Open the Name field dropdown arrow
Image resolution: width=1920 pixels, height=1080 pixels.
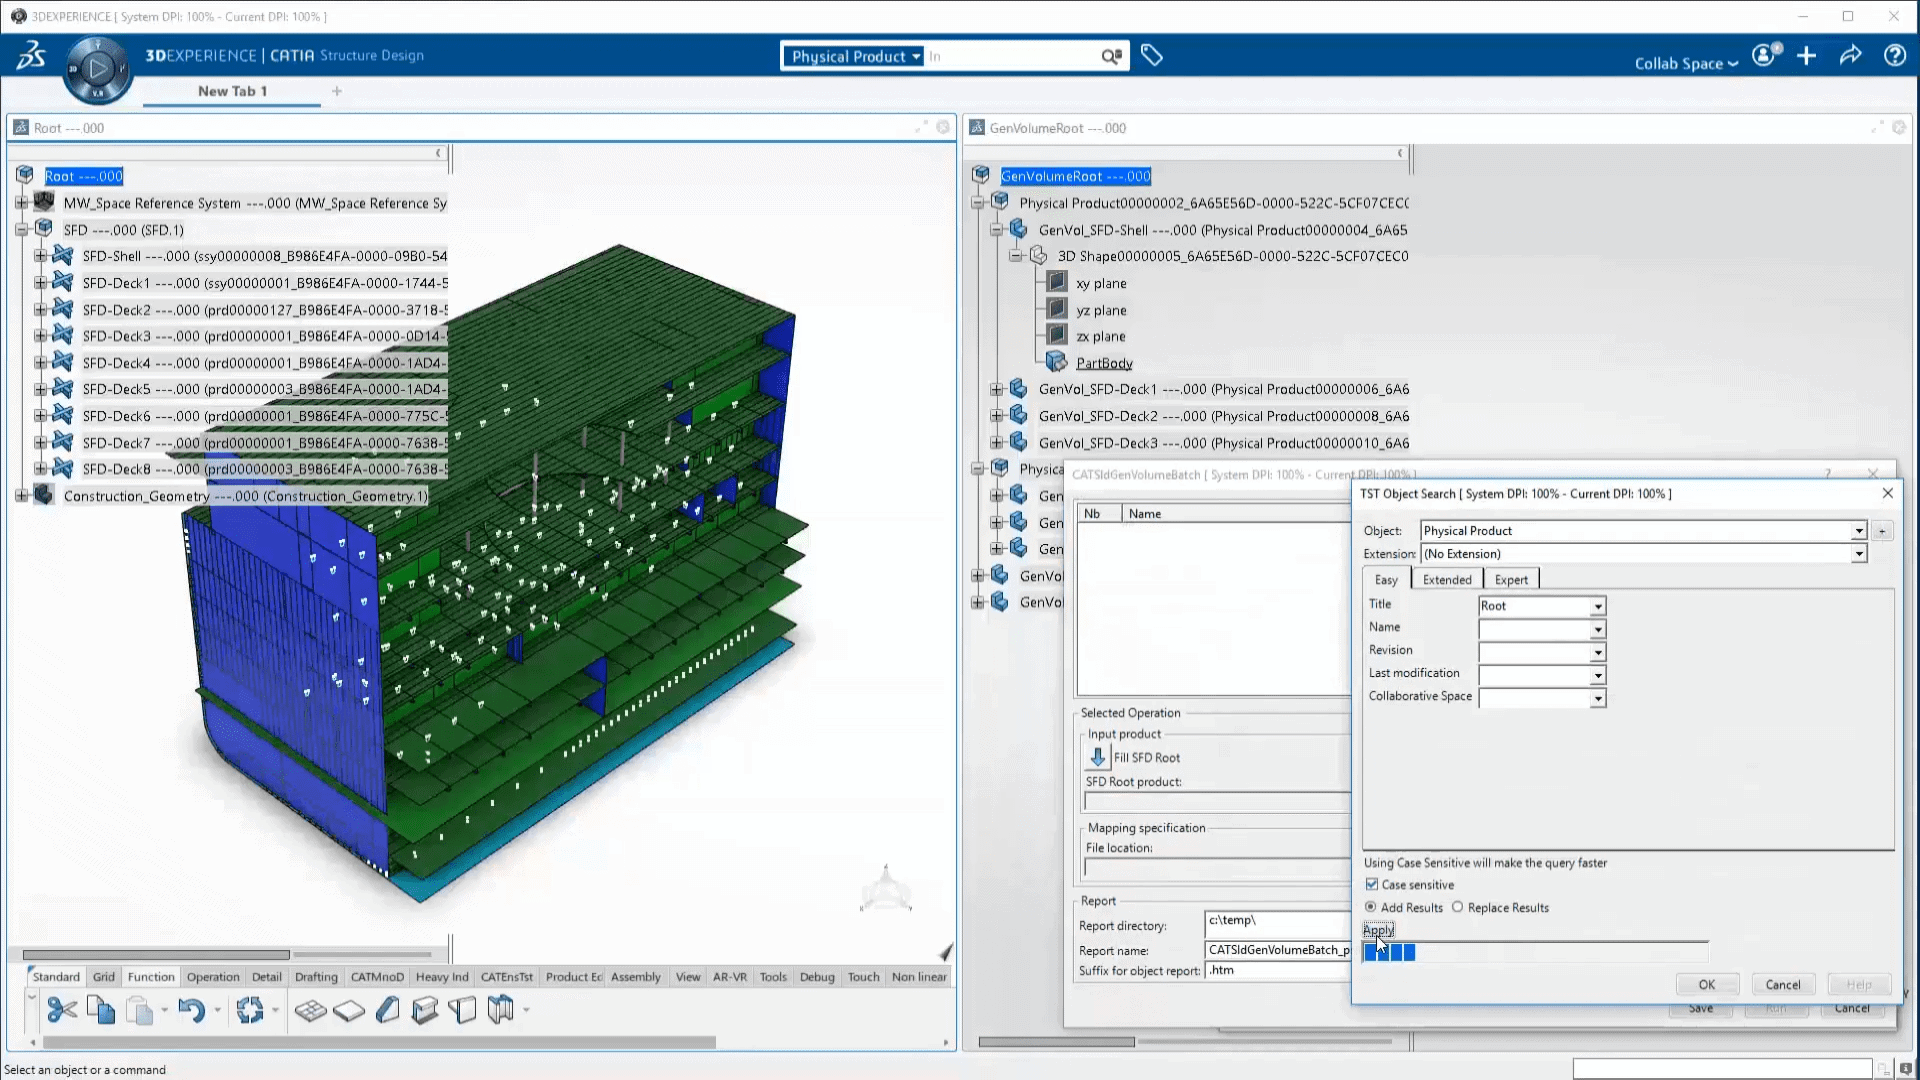(x=1598, y=629)
